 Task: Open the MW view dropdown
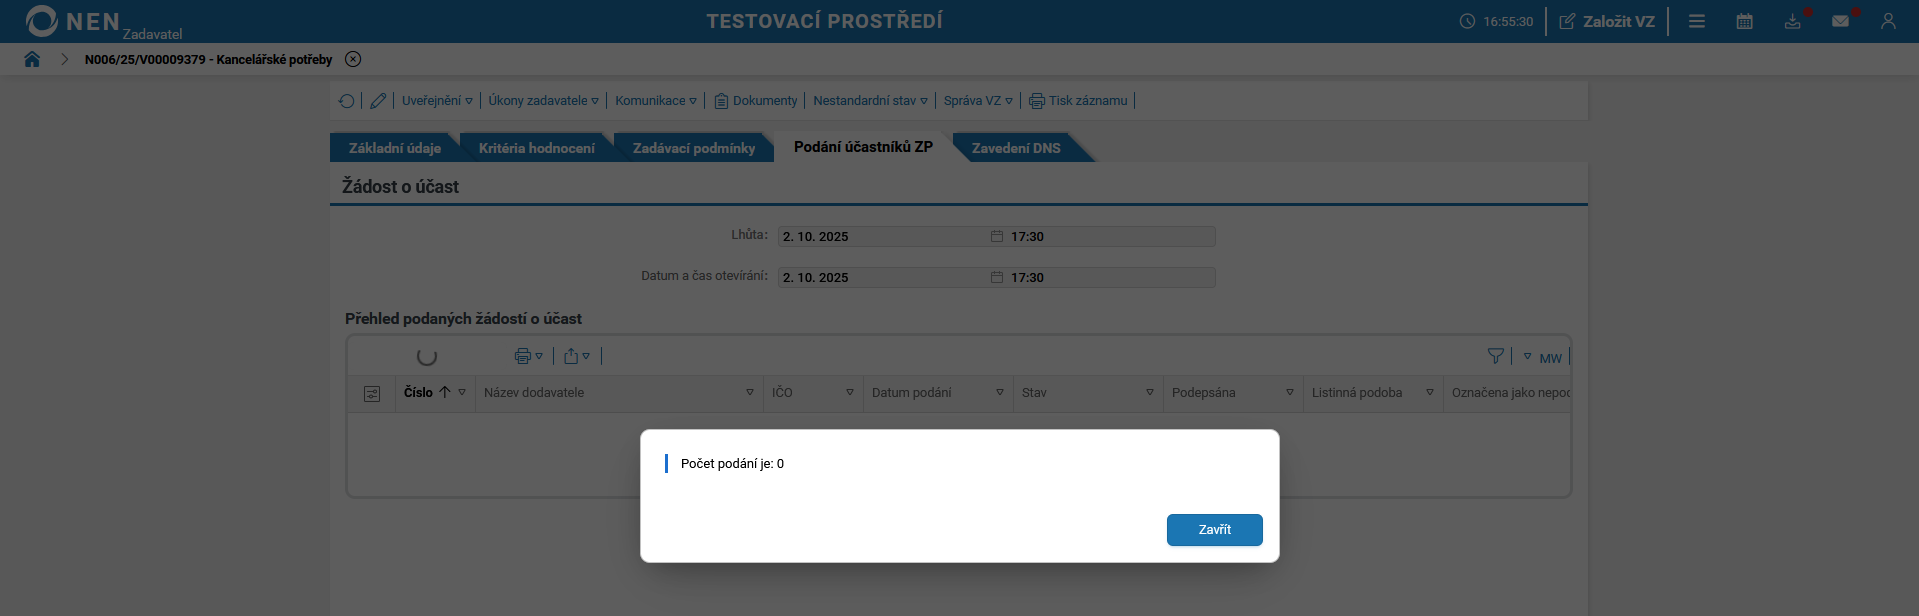click(1542, 357)
